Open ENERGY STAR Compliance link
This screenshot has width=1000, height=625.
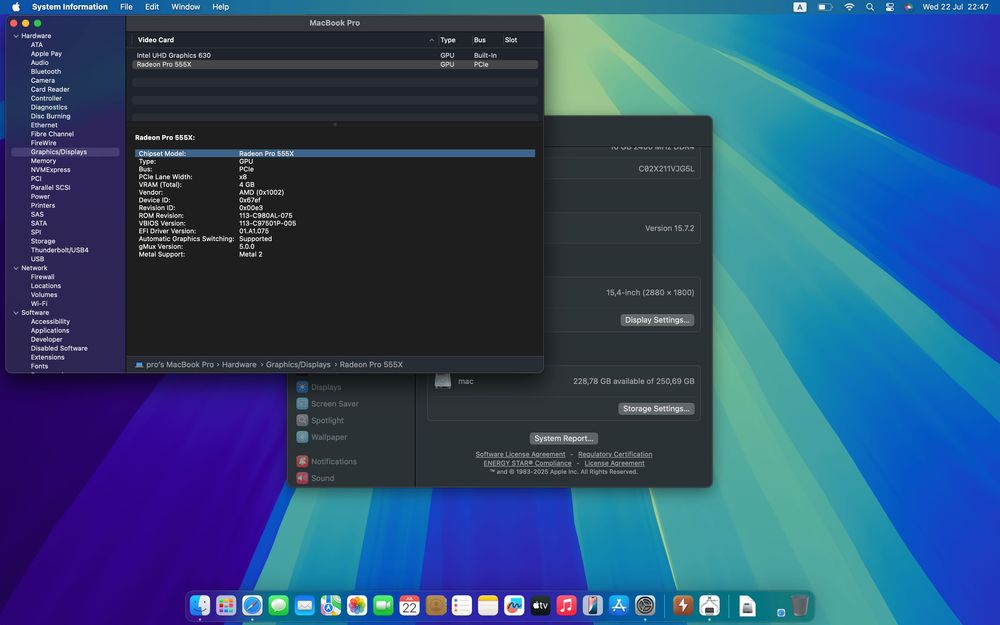point(527,464)
